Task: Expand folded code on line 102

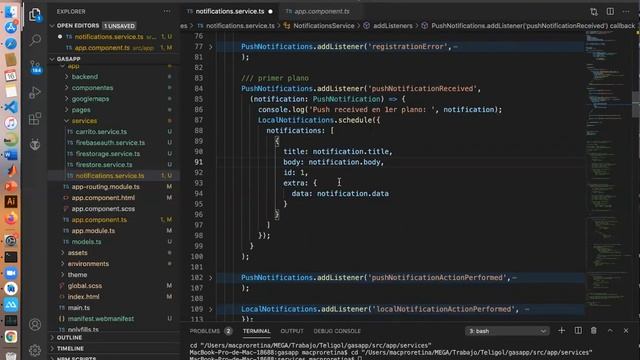Action: 211,278
